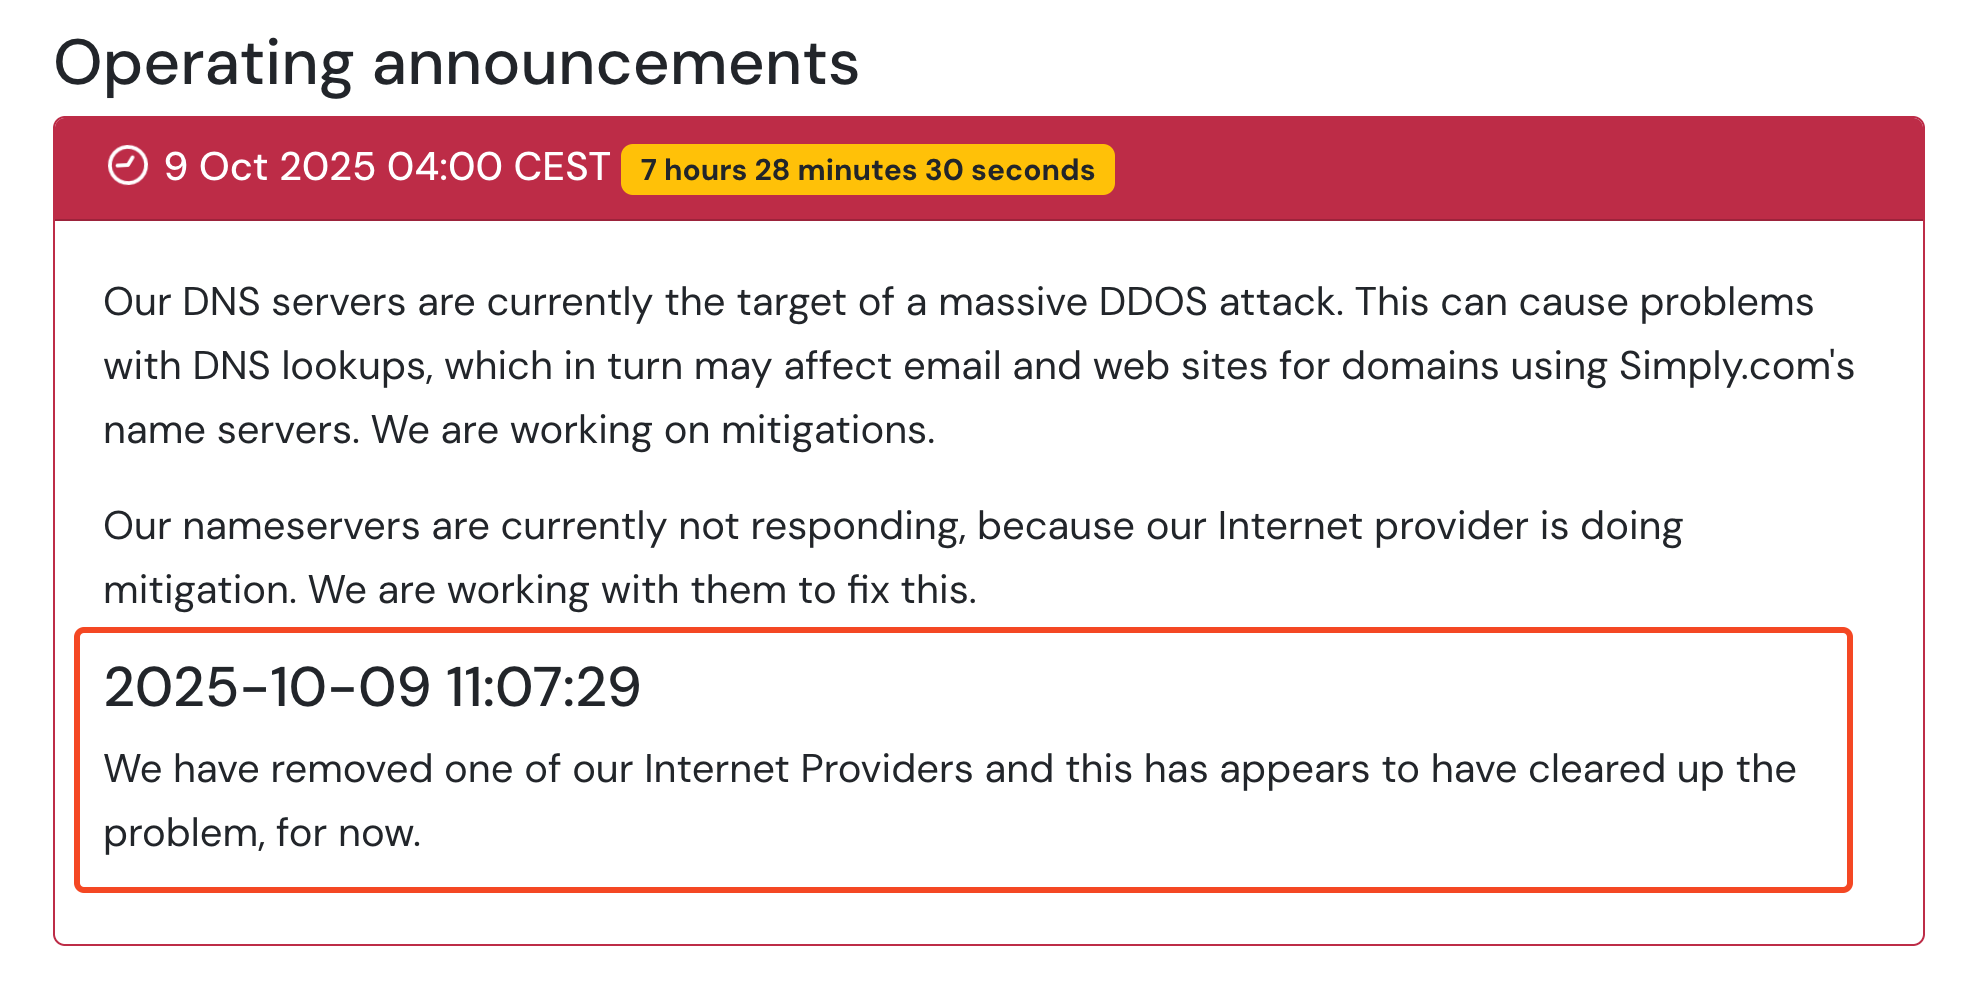Click the "Our nameservers are currently" sentence start

[384, 526]
